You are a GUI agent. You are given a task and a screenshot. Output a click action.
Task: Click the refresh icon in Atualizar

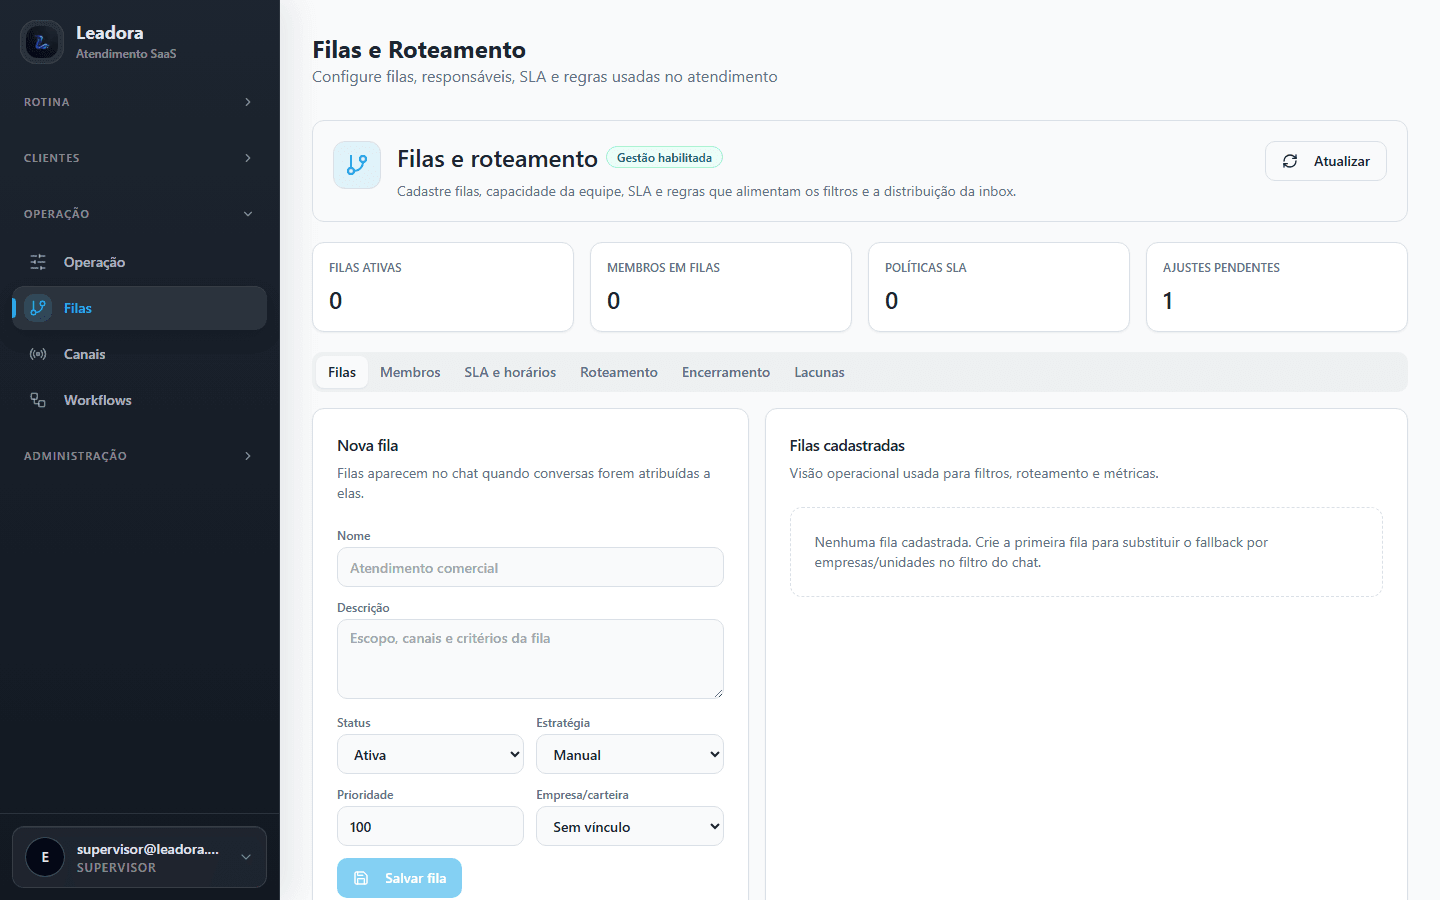pyautogui.click(x=1290, y=161)
